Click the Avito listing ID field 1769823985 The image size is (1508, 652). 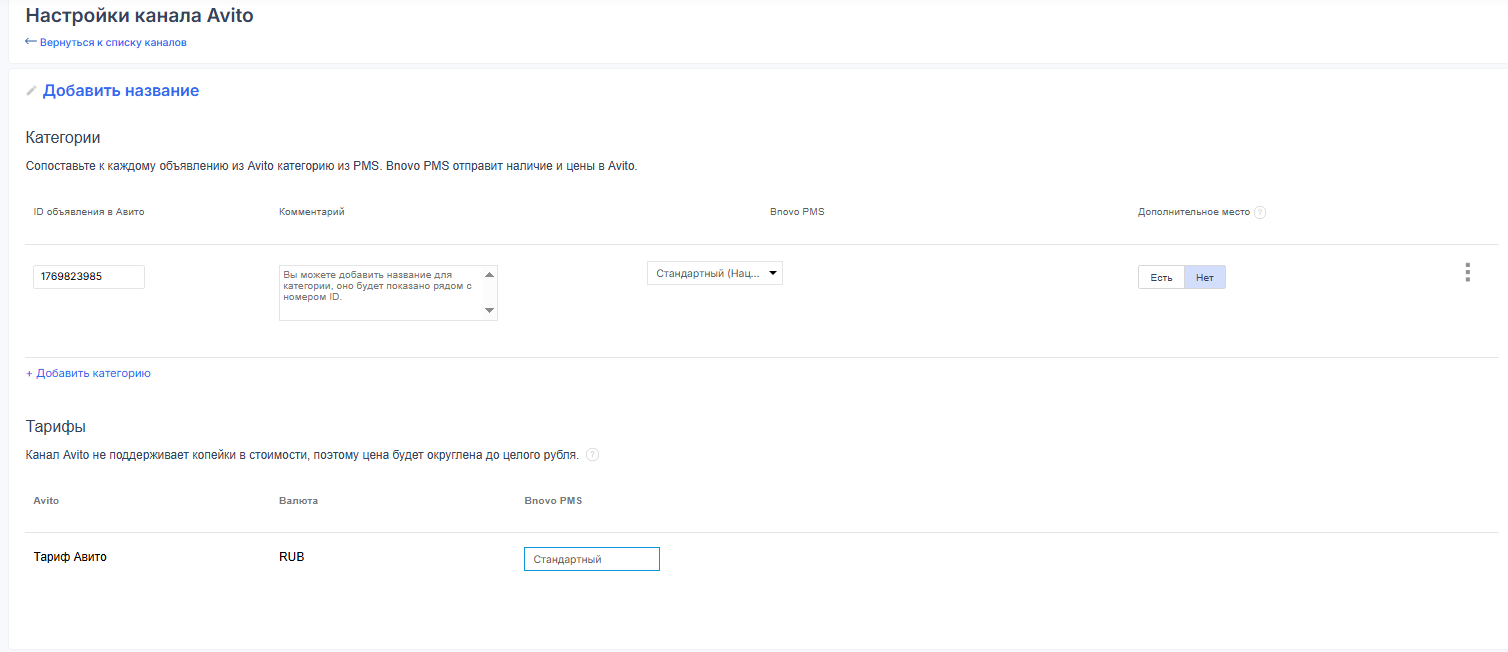[88, 277]
